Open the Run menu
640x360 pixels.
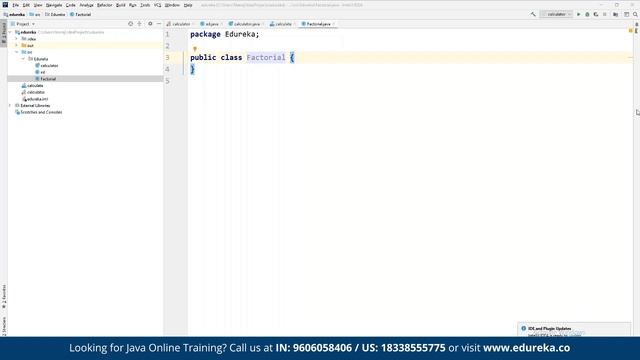coord(133,5)
